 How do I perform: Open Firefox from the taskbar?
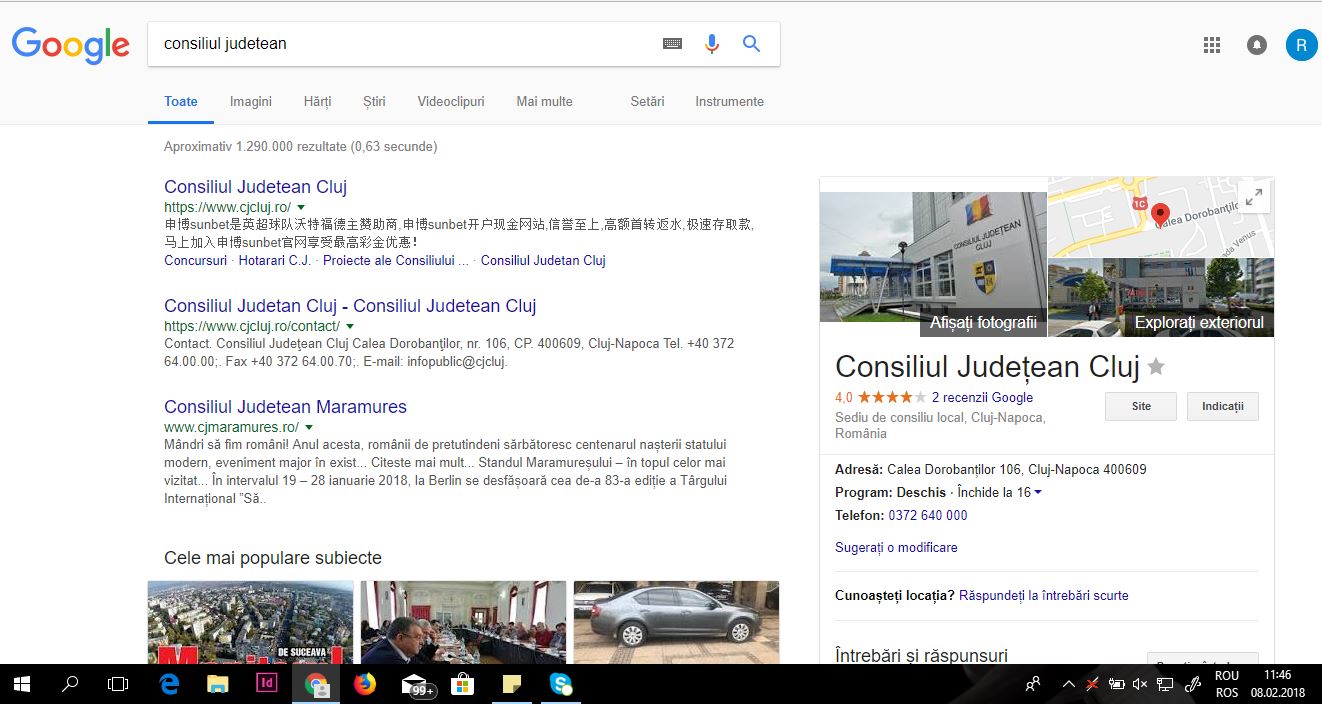tap(365, 684)
